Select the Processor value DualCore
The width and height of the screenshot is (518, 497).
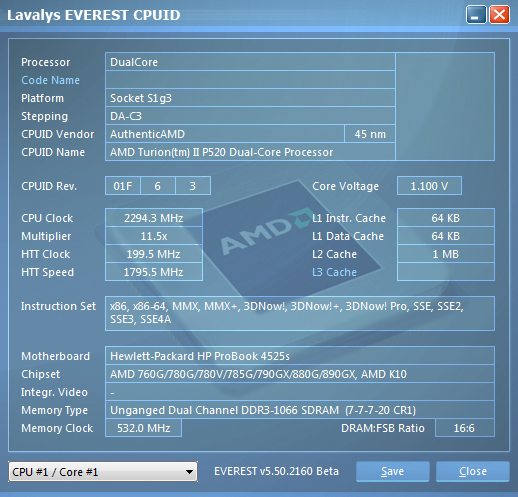click(250, 62)
